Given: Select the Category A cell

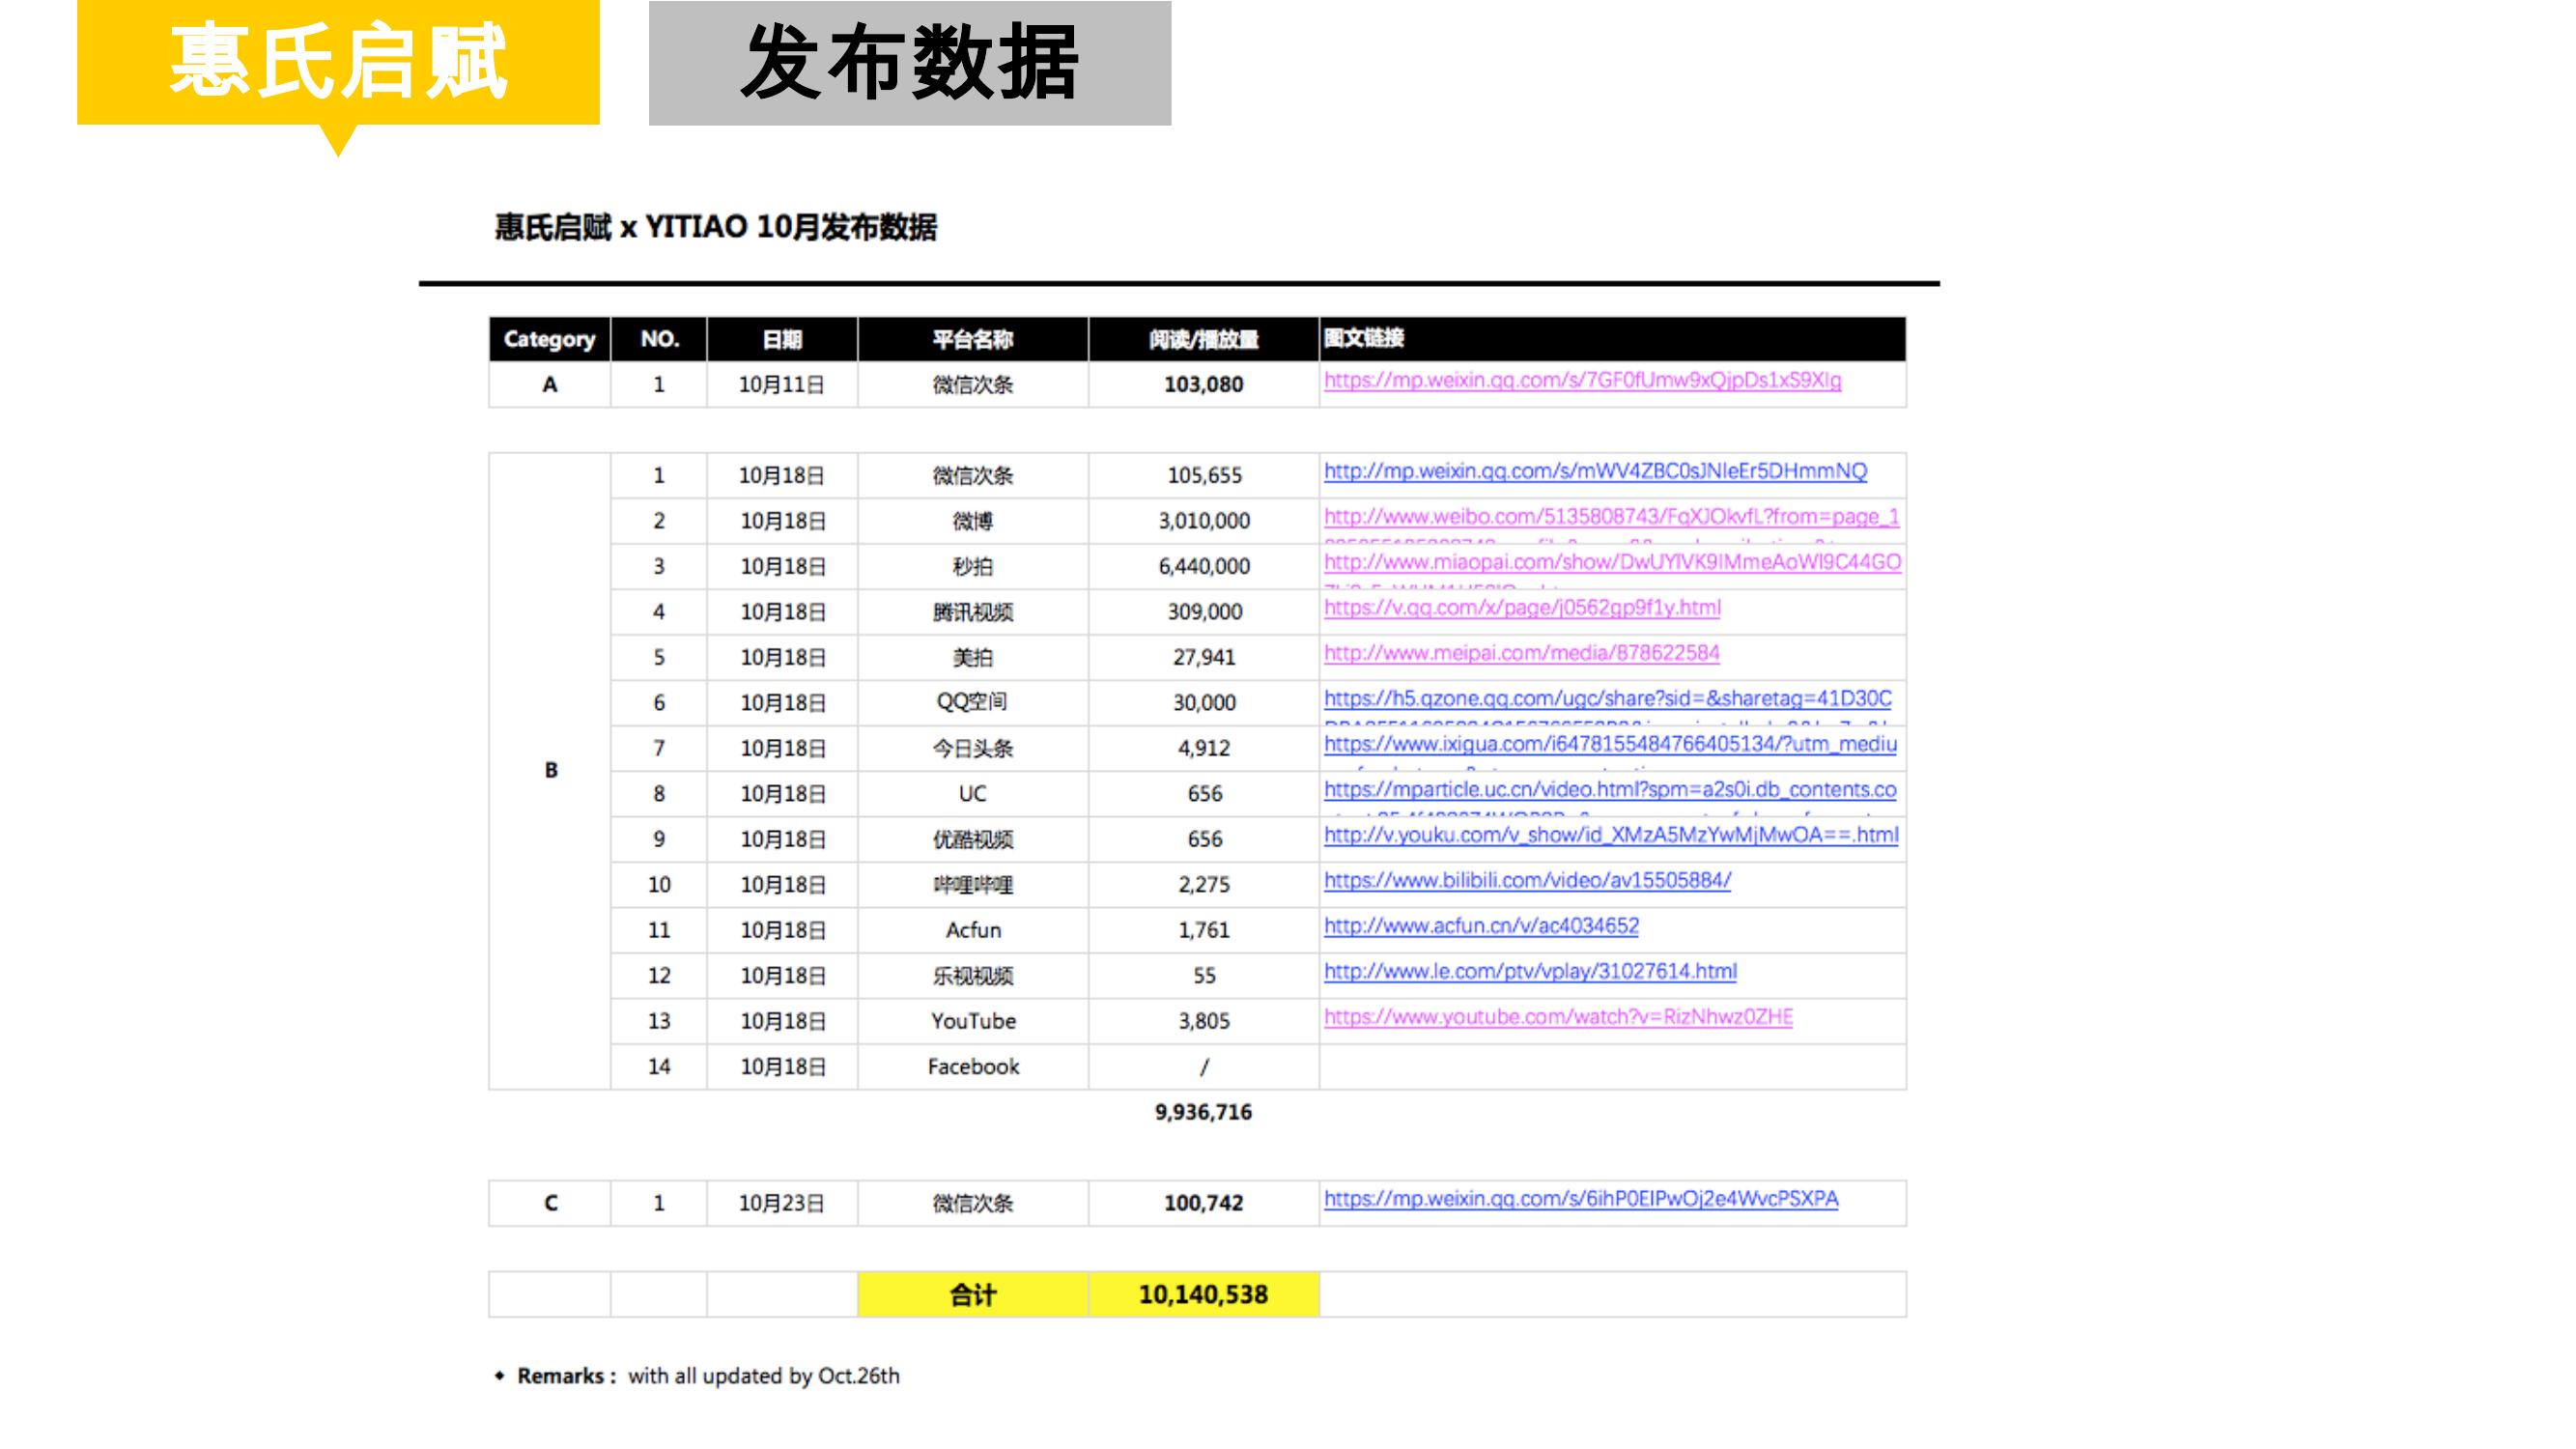Looking at the screenshot, I should click(x=549, y=384).
